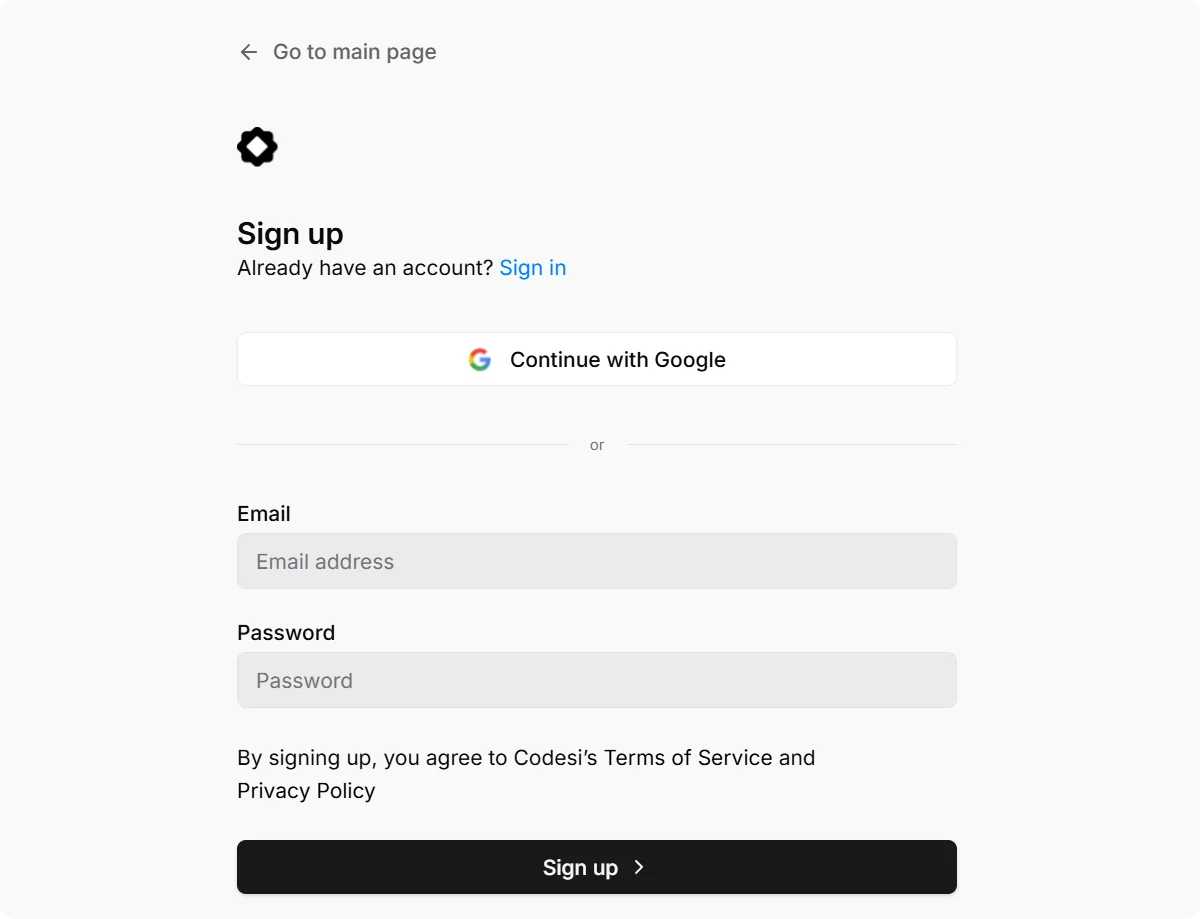
Task: Click the Password input field
Action: click(x=596, y=680)
